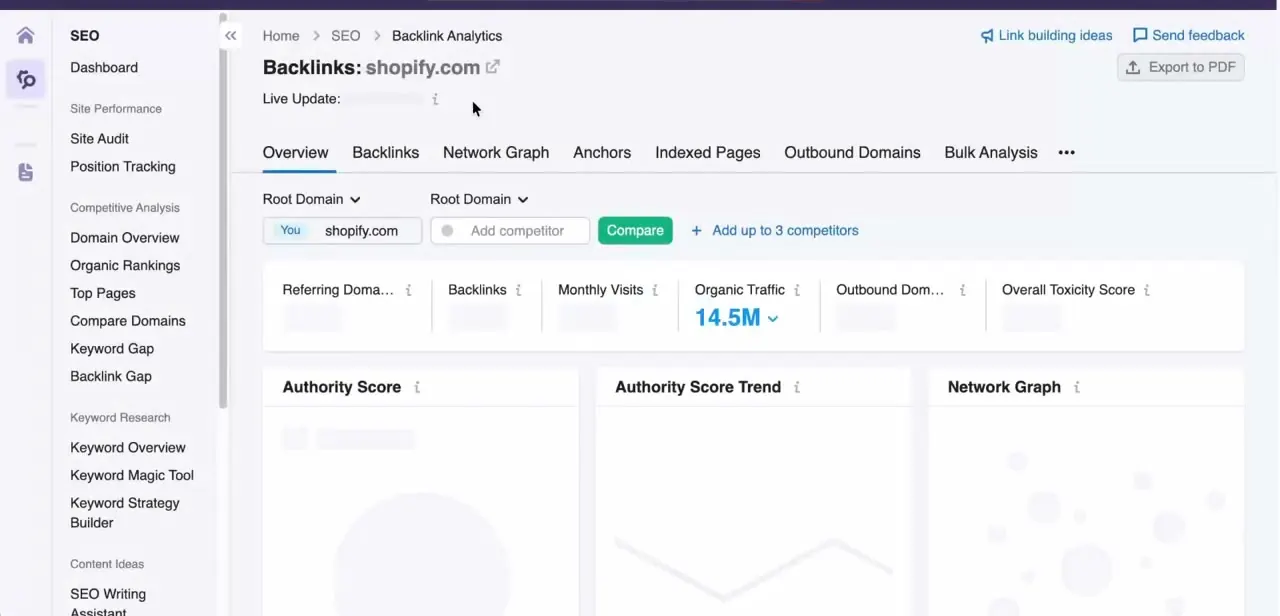The width and height of the screenshot is (1280, 616).
Task: Click the Live Update info icon
Action: 435,99
